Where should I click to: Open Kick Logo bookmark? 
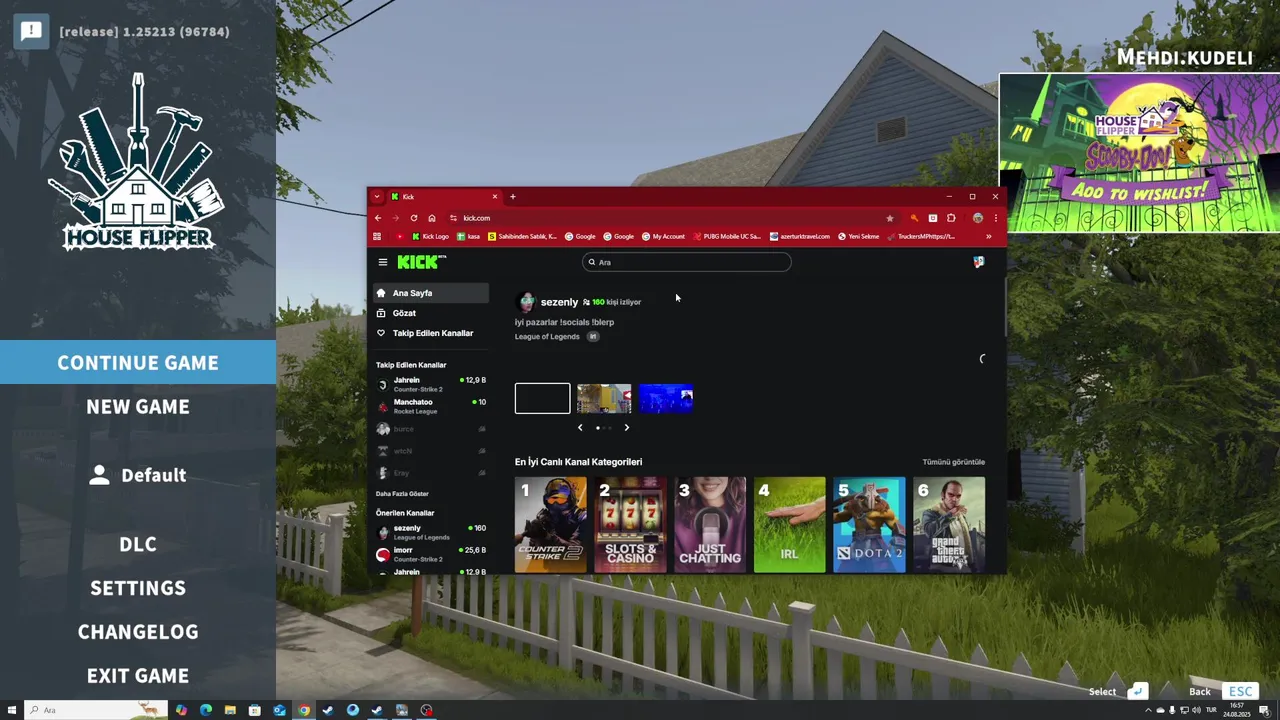[430, 237]
